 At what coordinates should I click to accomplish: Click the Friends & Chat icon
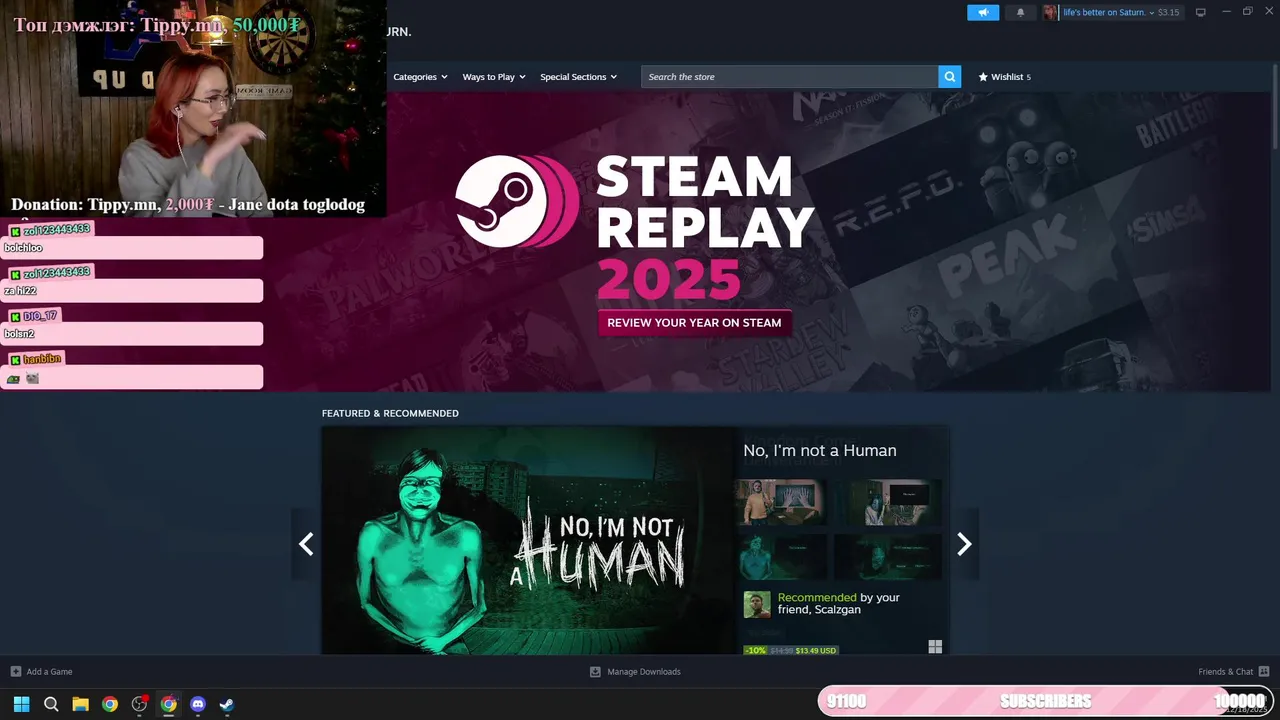1264,672
